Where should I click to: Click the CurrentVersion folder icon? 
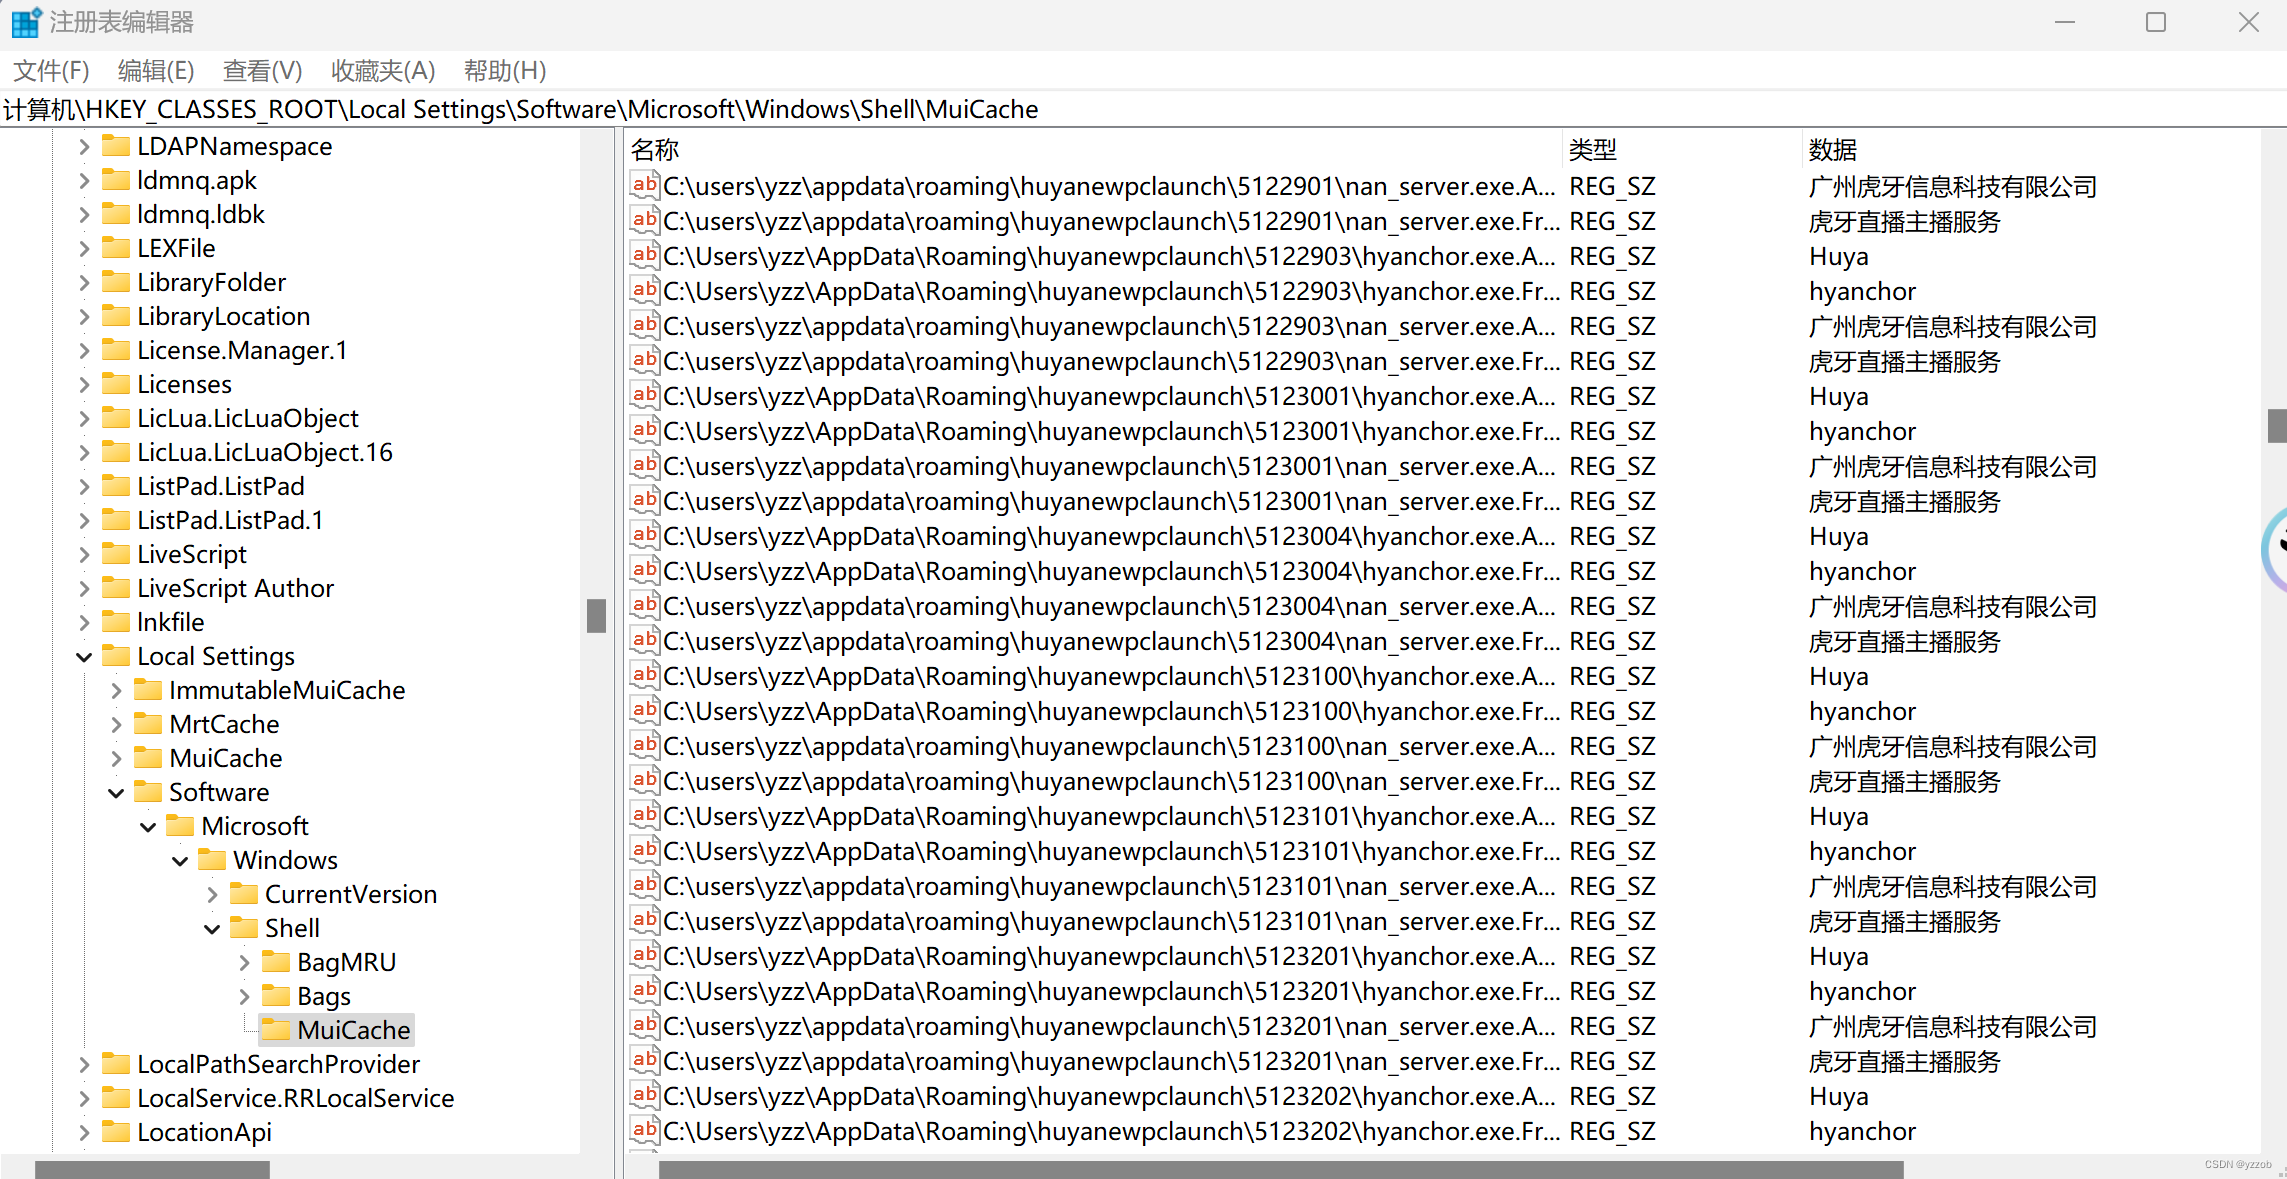pyautogui.click(x=244, y=894)
